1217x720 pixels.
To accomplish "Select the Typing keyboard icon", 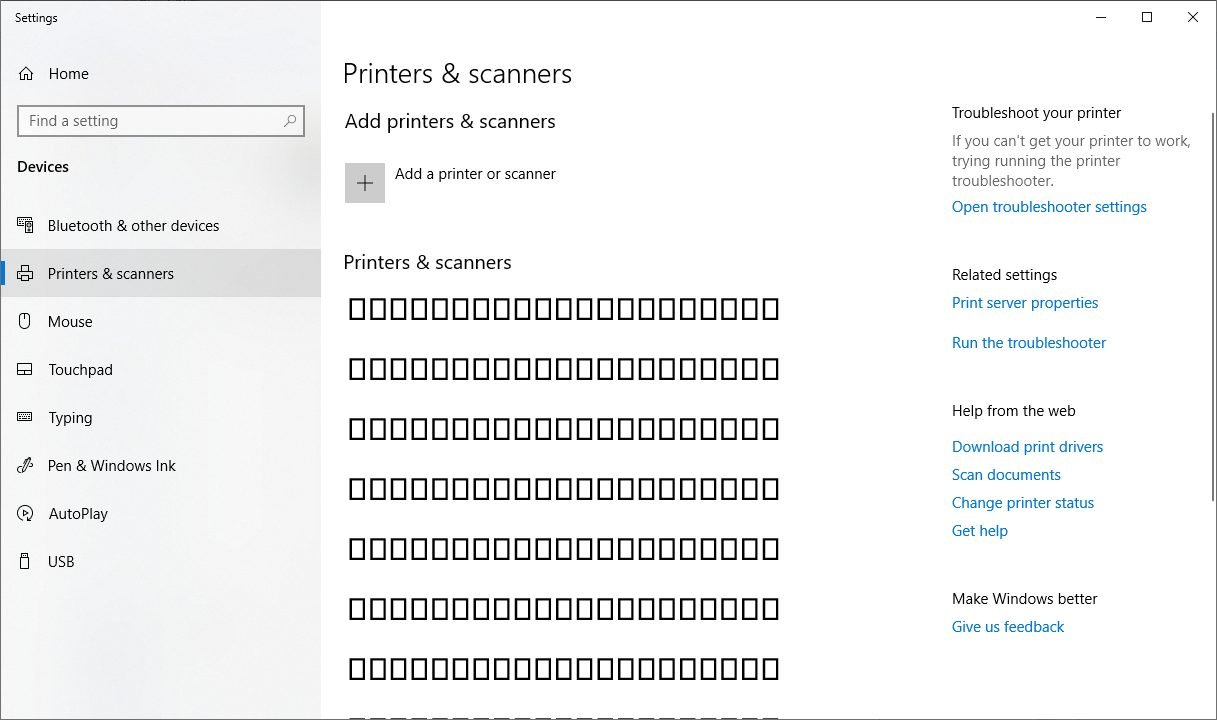I will coord(26,418).
